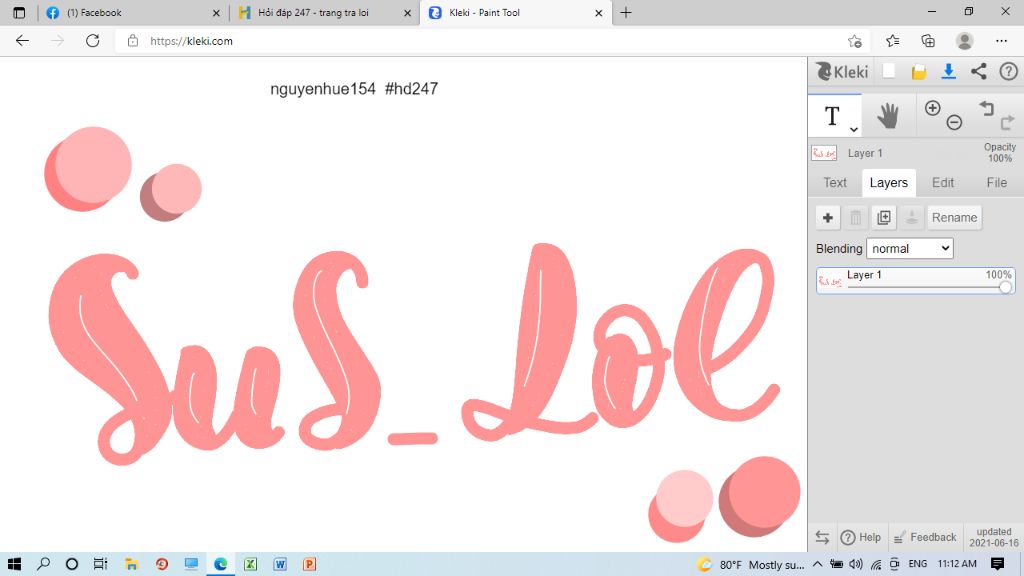1024x576 pixels.
Task: Click the Layer 1 preview thumbnail below toolbar
Action: (824, 153)
